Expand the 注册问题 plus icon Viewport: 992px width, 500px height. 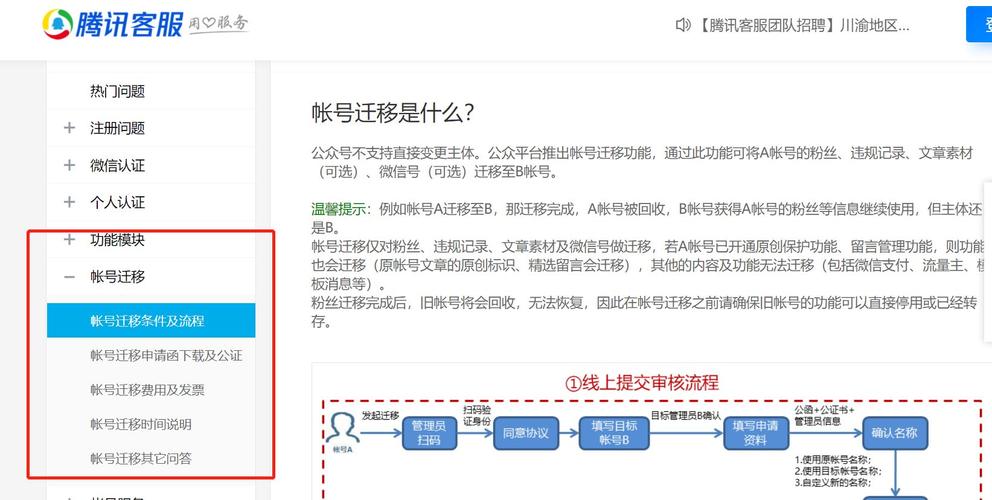pos(70,128)
